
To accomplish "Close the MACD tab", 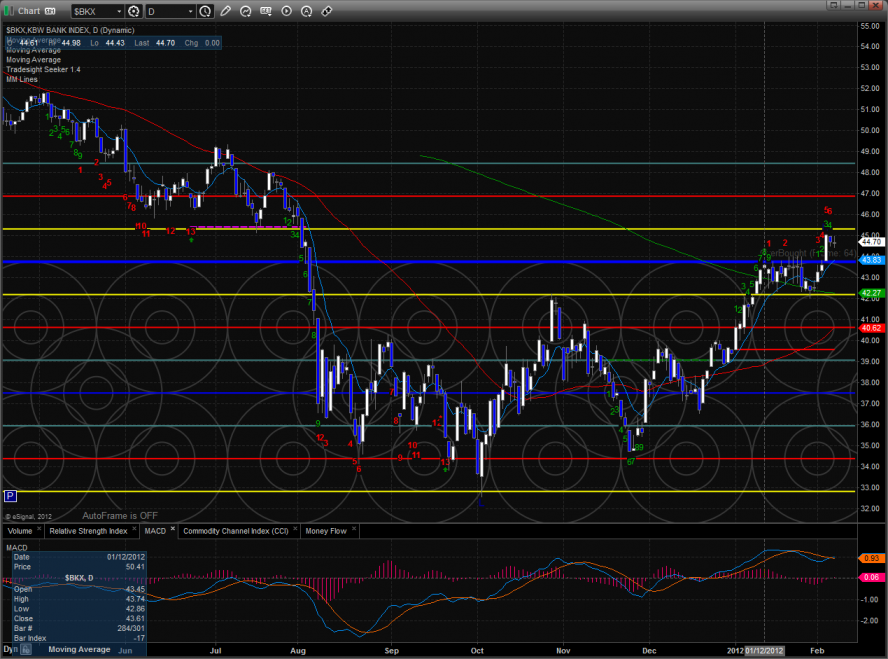I will [x=173, y=529].
